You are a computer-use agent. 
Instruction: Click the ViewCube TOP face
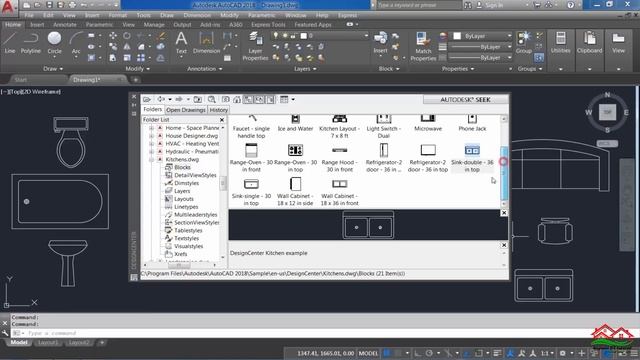607,112
